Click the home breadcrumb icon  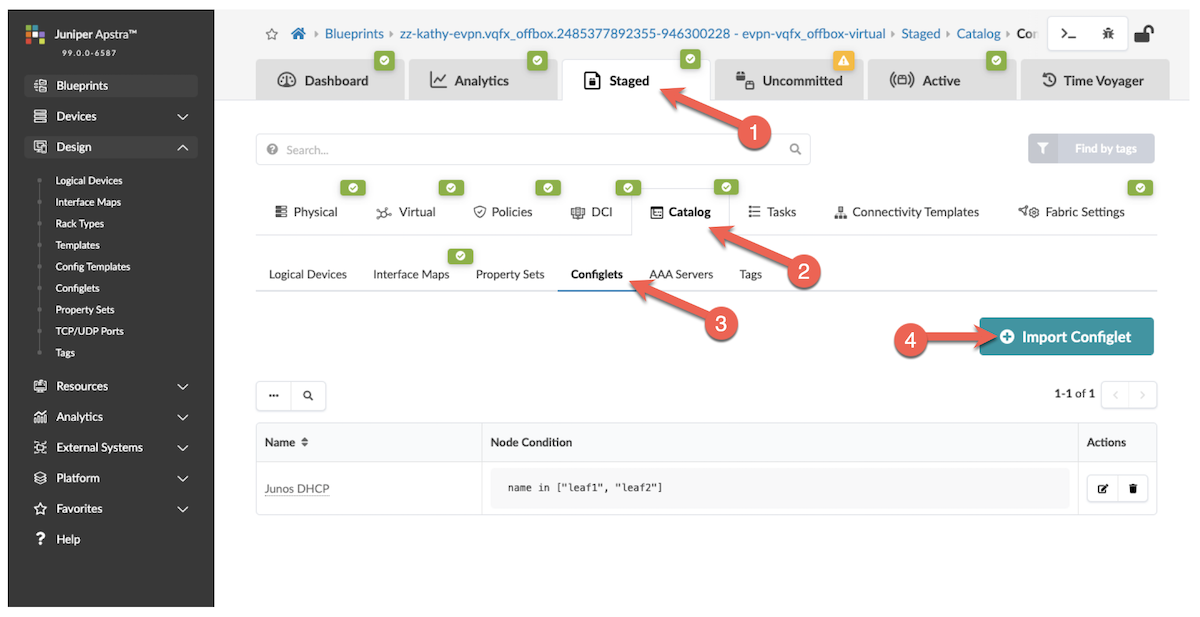pyautogui.click(x=297, y=32)
